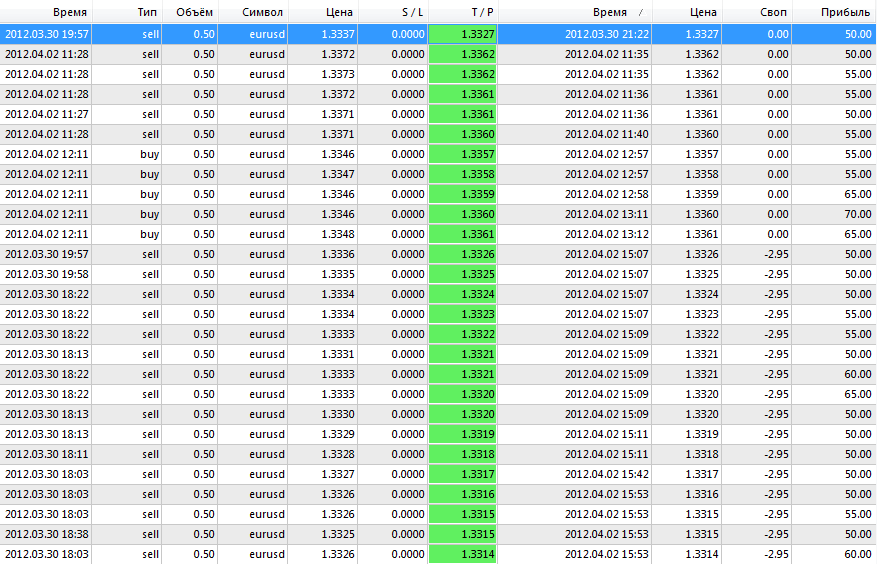
Task: Click the swap -2.95 in the 15:42 row
Action: pyautogui.click(x=776, y=474)
